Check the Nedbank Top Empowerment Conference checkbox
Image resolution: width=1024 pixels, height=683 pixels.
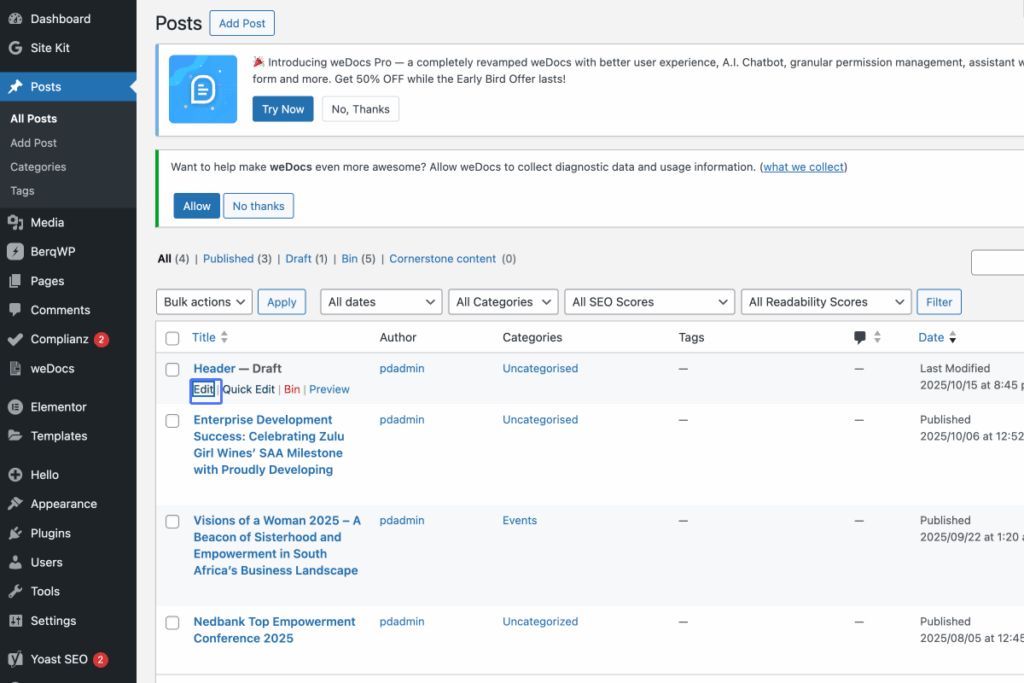click(x=172, y=623)
